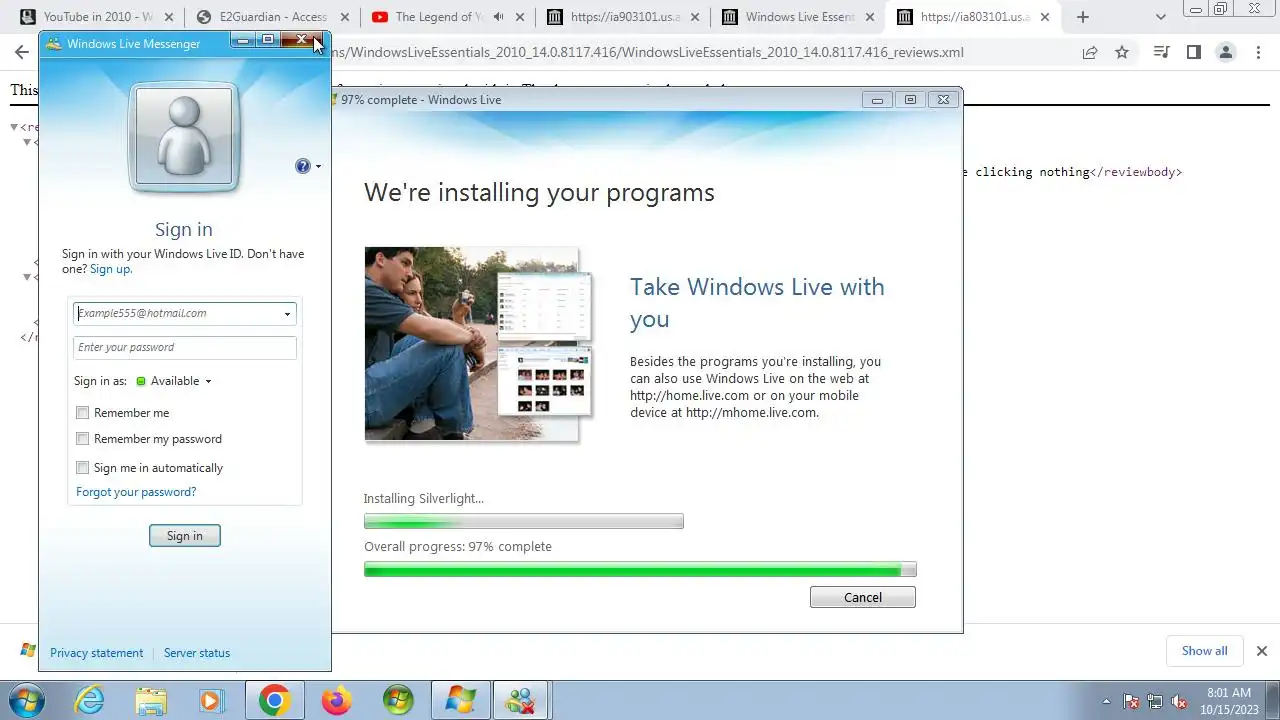Switch to Windows Live Essentials tab
Image resolution: width=1280 pixels, height=720 pixels.
(800, 17)
